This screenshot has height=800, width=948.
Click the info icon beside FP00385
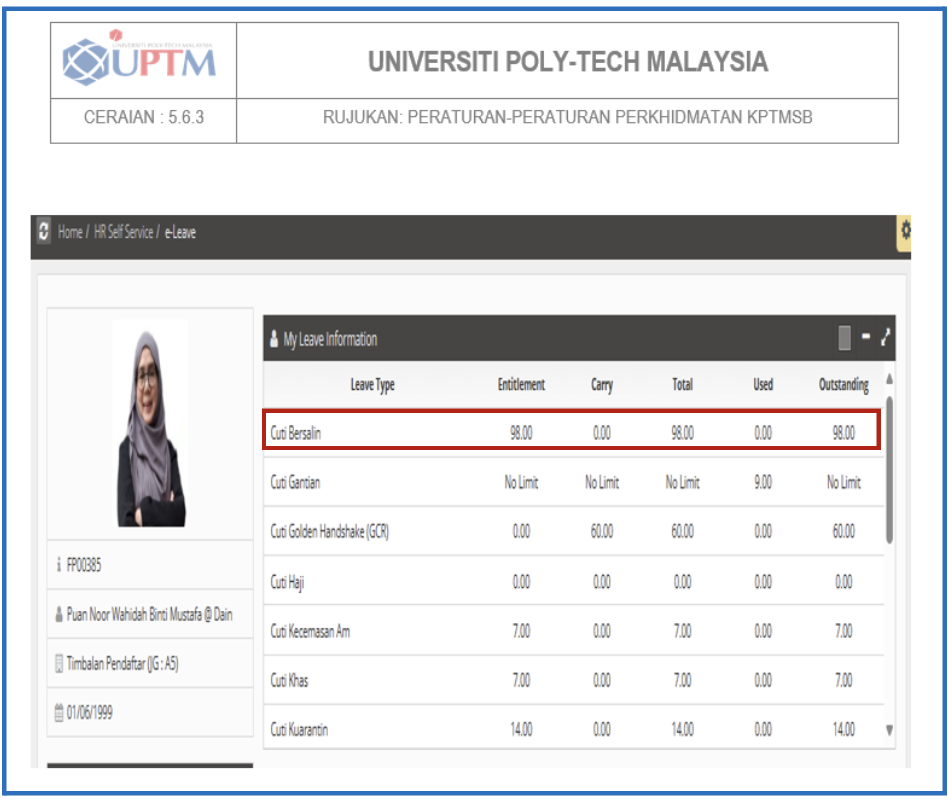pyautogui.click(x=59, y=566)
